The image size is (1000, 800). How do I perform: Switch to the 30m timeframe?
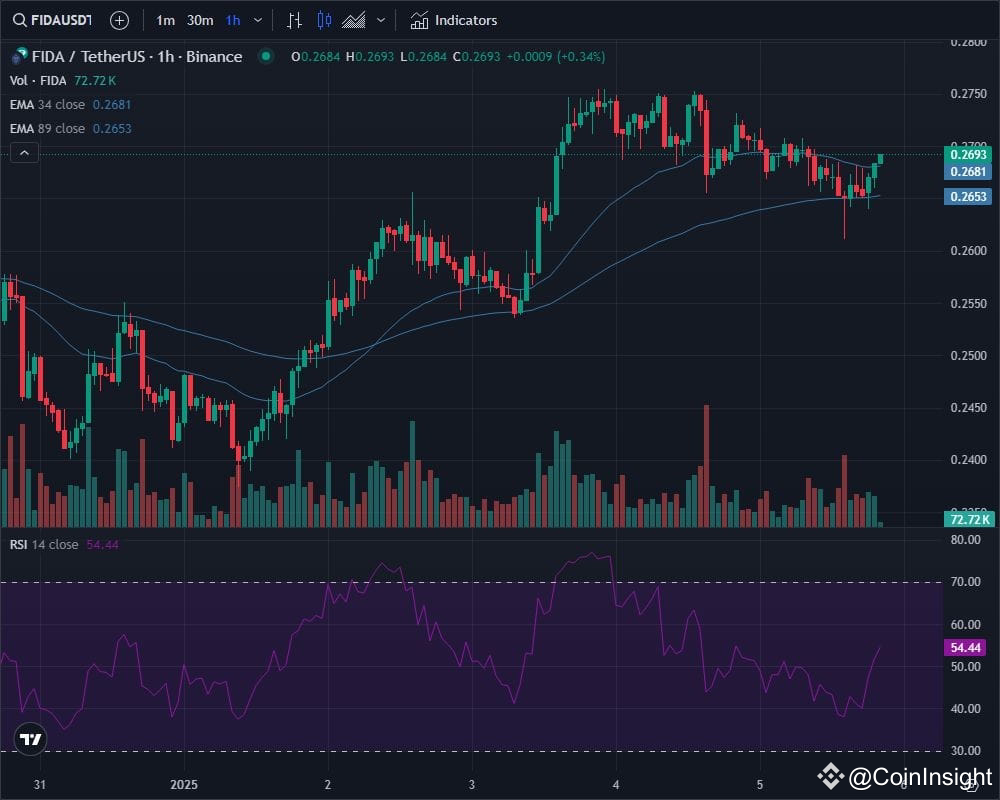point(198,20)
